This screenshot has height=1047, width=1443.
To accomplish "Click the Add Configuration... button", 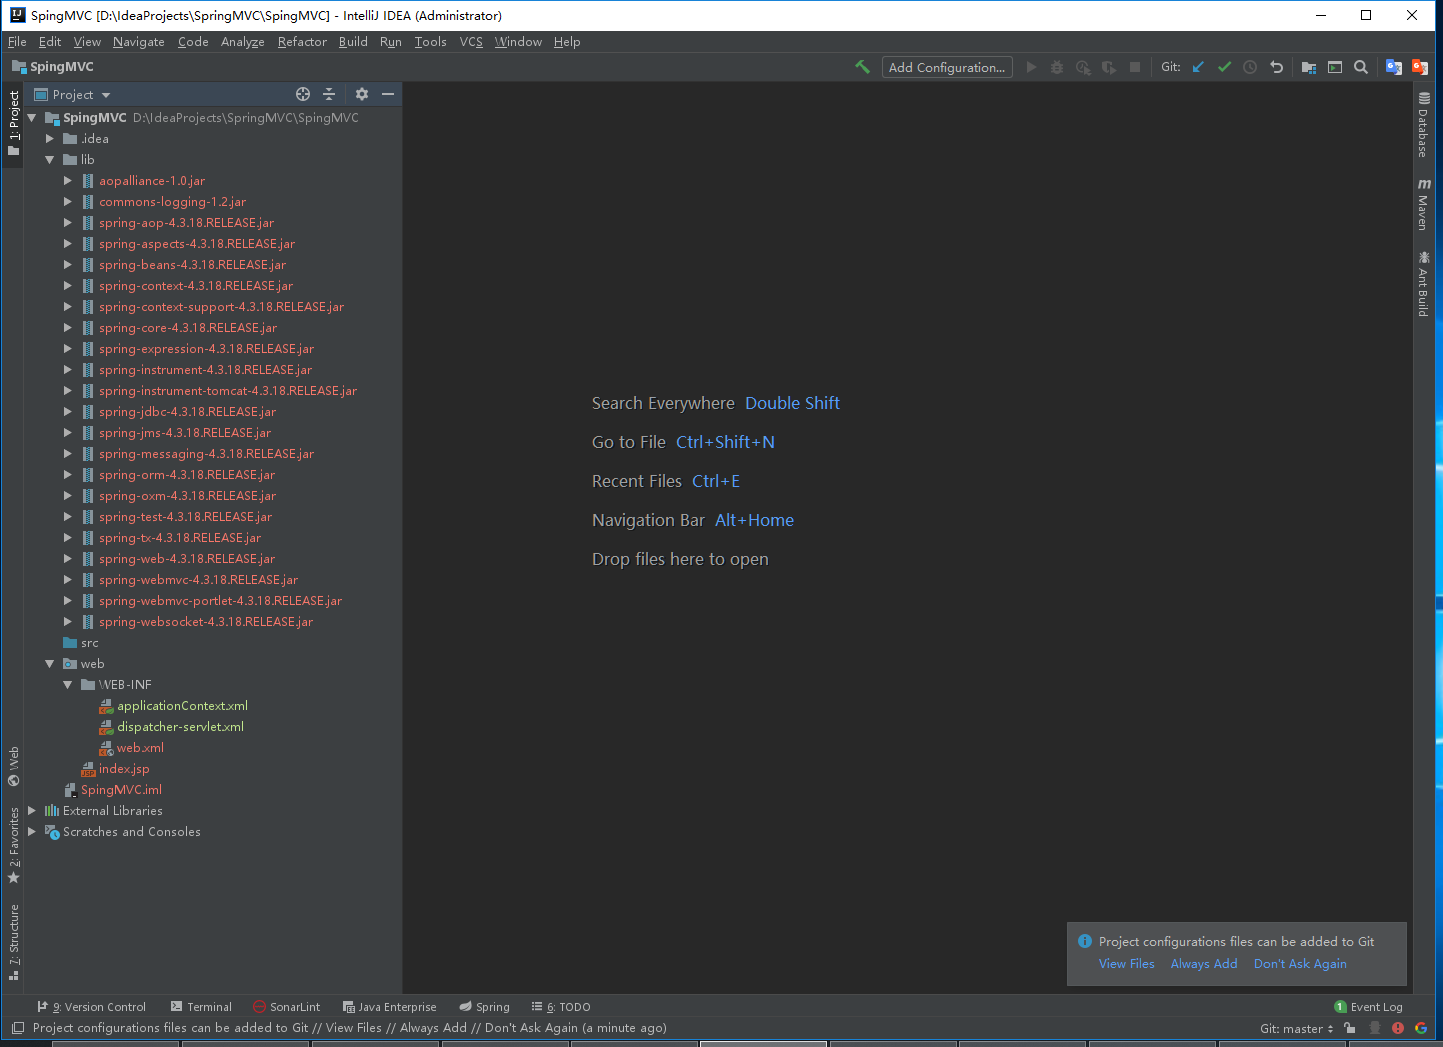I will pos(947,67).
